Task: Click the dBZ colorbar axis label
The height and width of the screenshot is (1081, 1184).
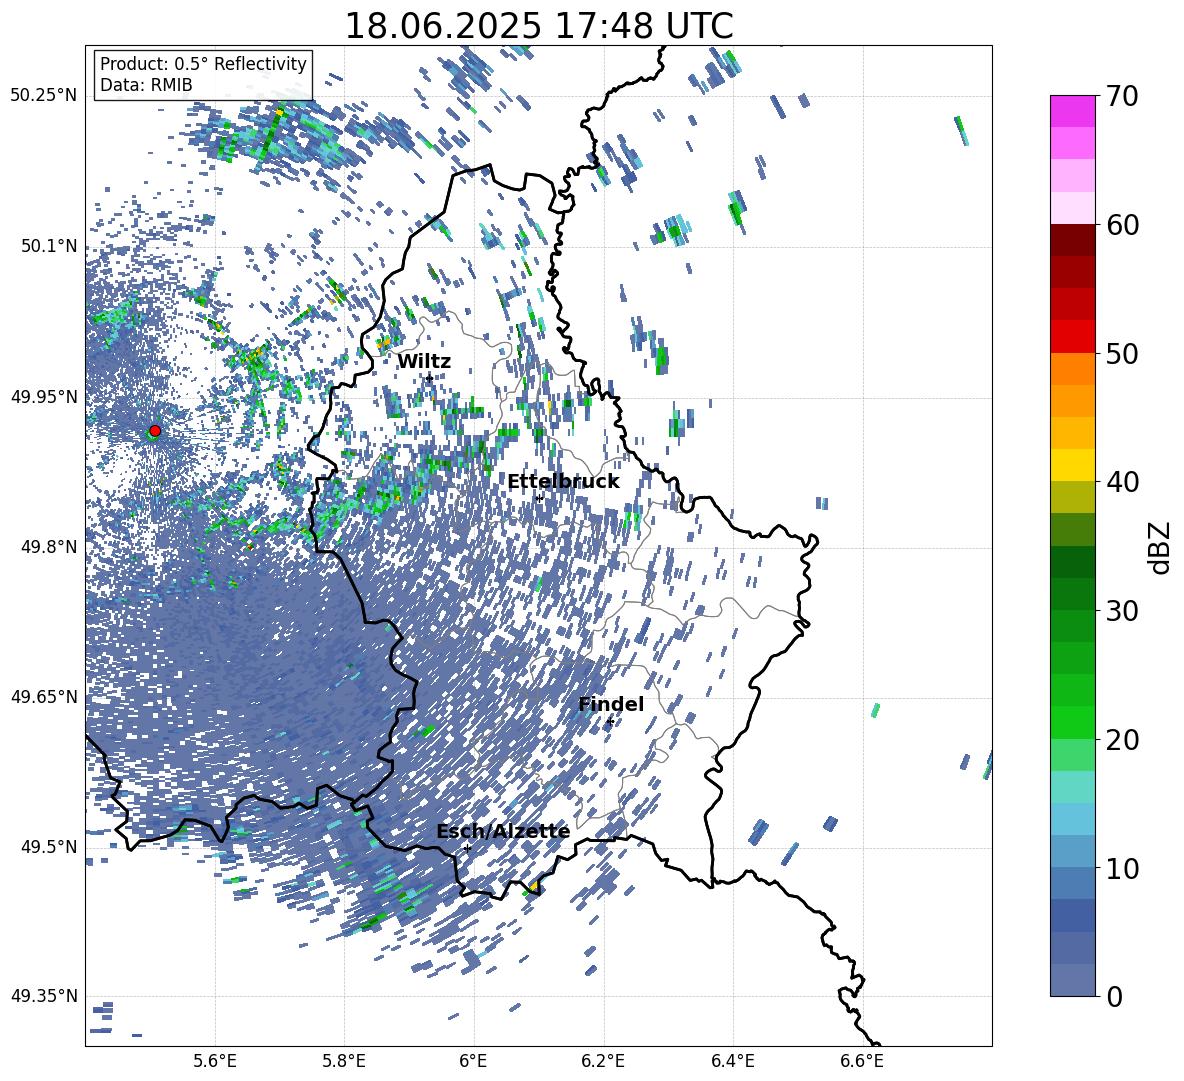Action: tap(1159, 547)
